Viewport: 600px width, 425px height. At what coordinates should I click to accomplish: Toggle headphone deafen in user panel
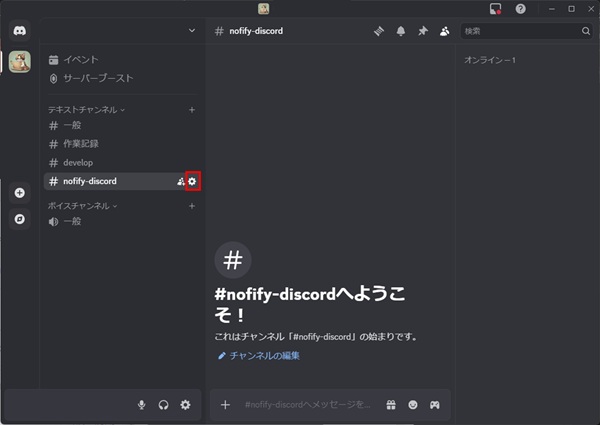click(163, 405)
